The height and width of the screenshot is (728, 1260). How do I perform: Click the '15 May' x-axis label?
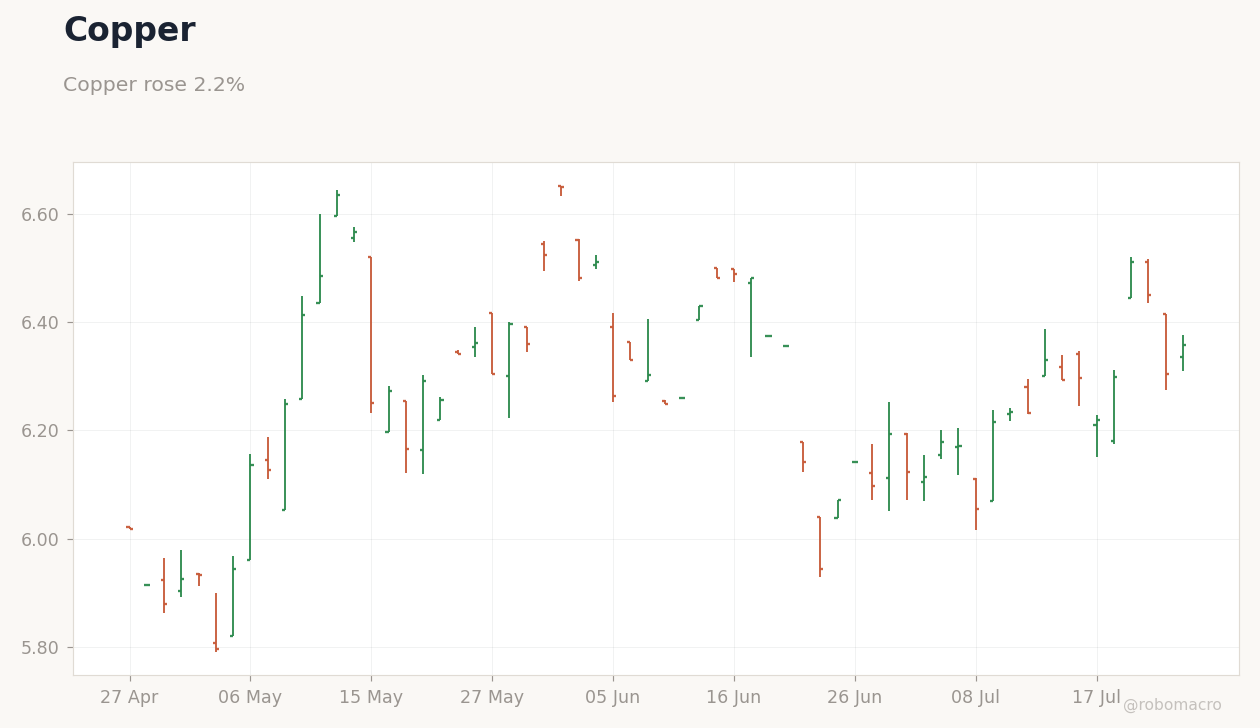(371, 697)
